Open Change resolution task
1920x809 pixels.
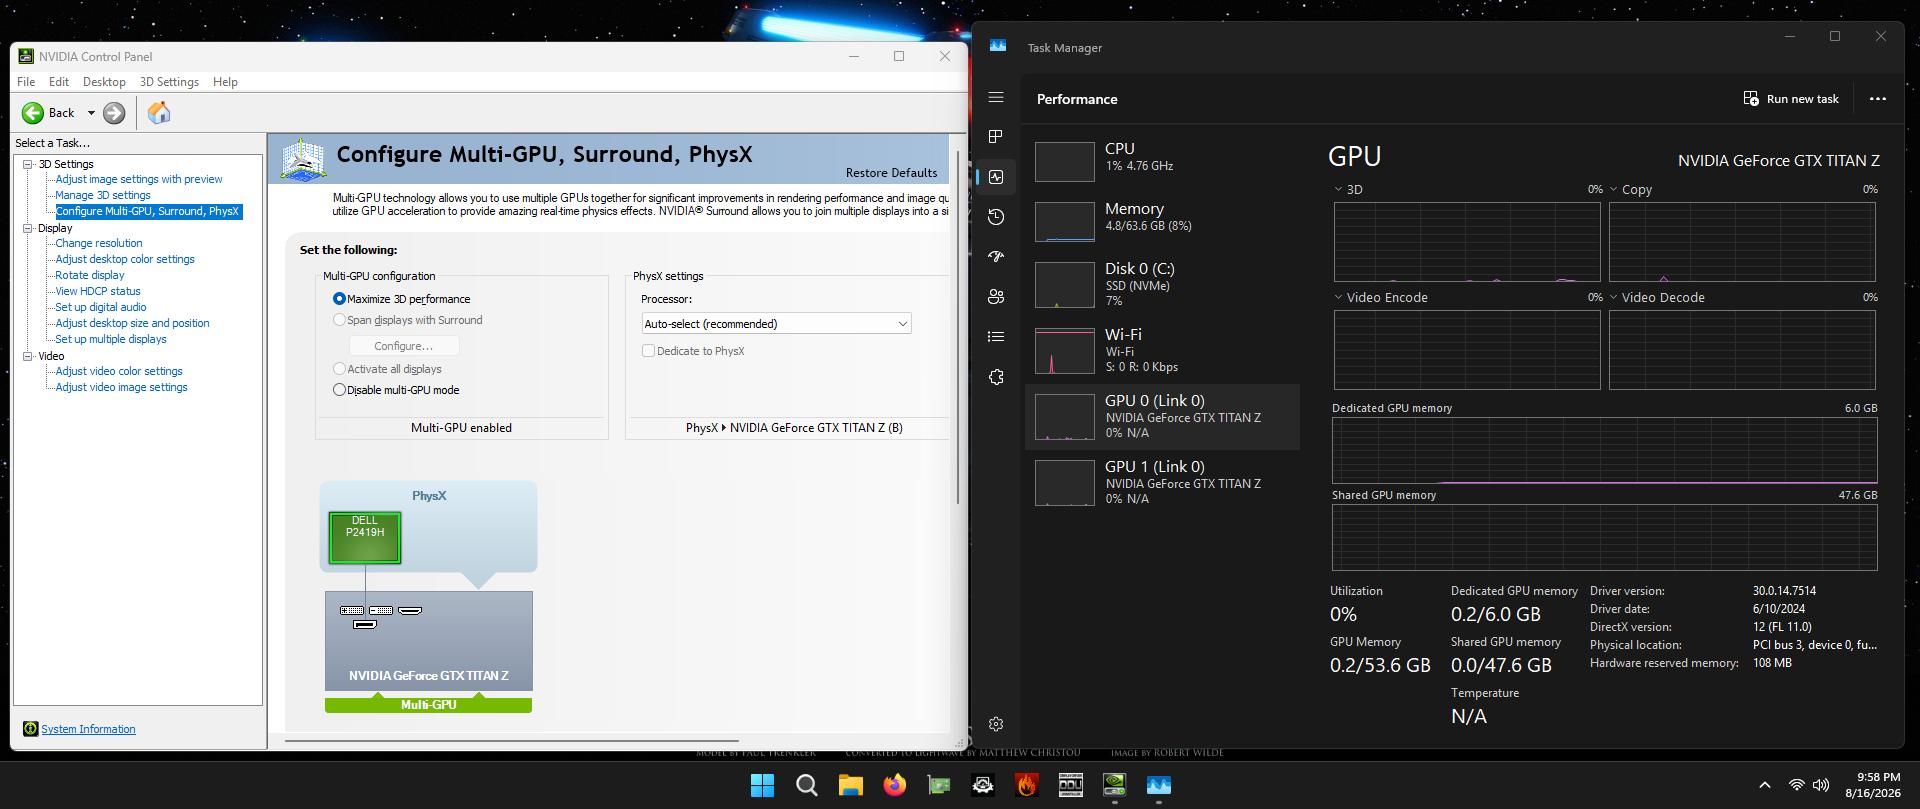pyautogui.click(x=99, y=243)
